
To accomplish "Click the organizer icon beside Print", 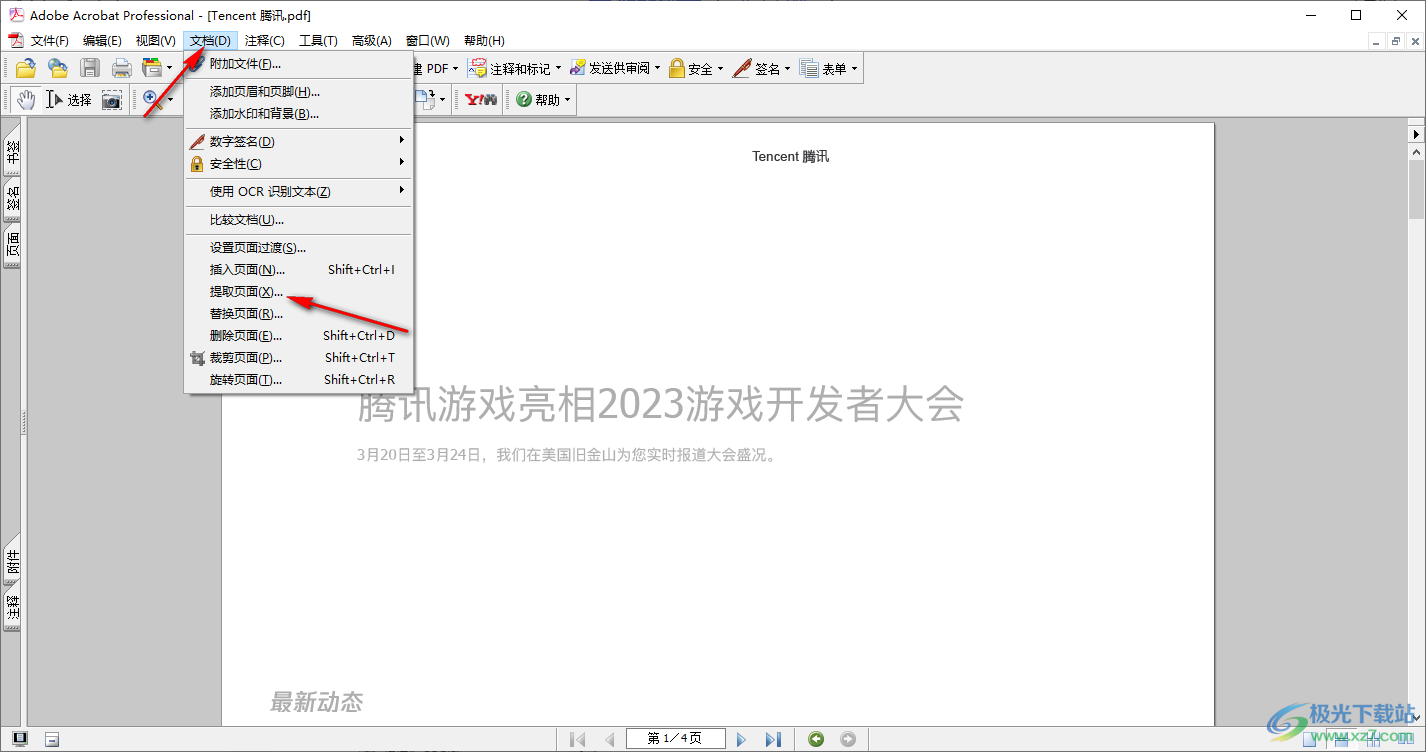I will [152, 68].
